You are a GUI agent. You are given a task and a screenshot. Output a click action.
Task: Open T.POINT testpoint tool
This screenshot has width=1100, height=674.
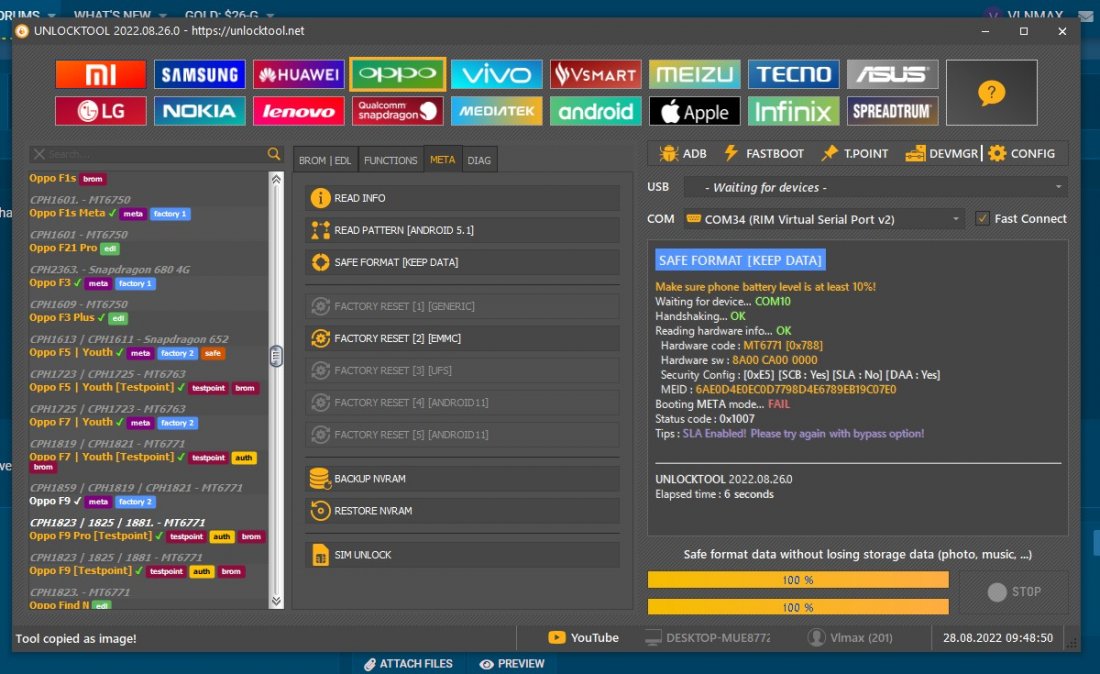click(855, 153)
